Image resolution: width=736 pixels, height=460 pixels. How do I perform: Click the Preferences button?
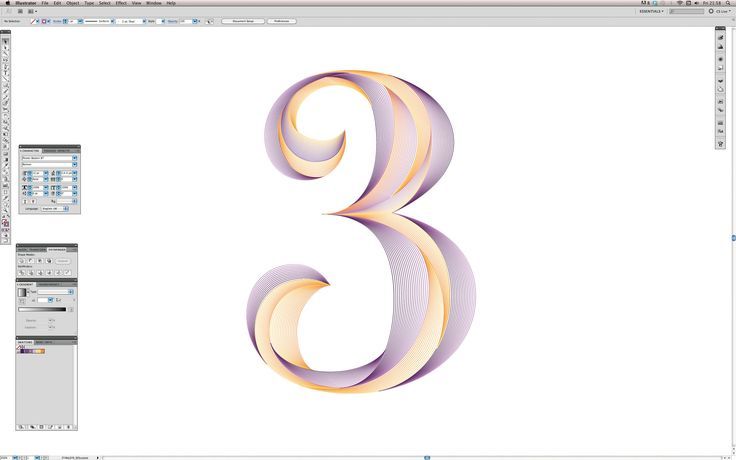coord(282,21)
